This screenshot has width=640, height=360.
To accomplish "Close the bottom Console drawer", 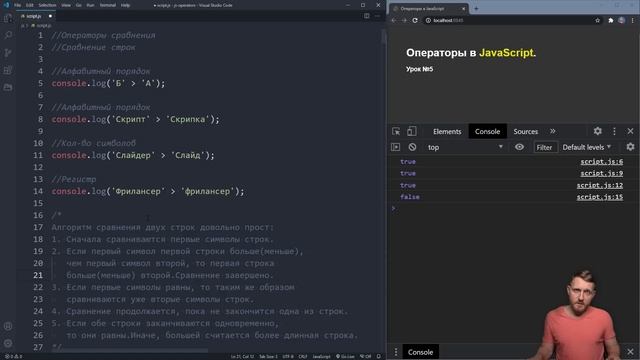I will (x=630, y=351).
